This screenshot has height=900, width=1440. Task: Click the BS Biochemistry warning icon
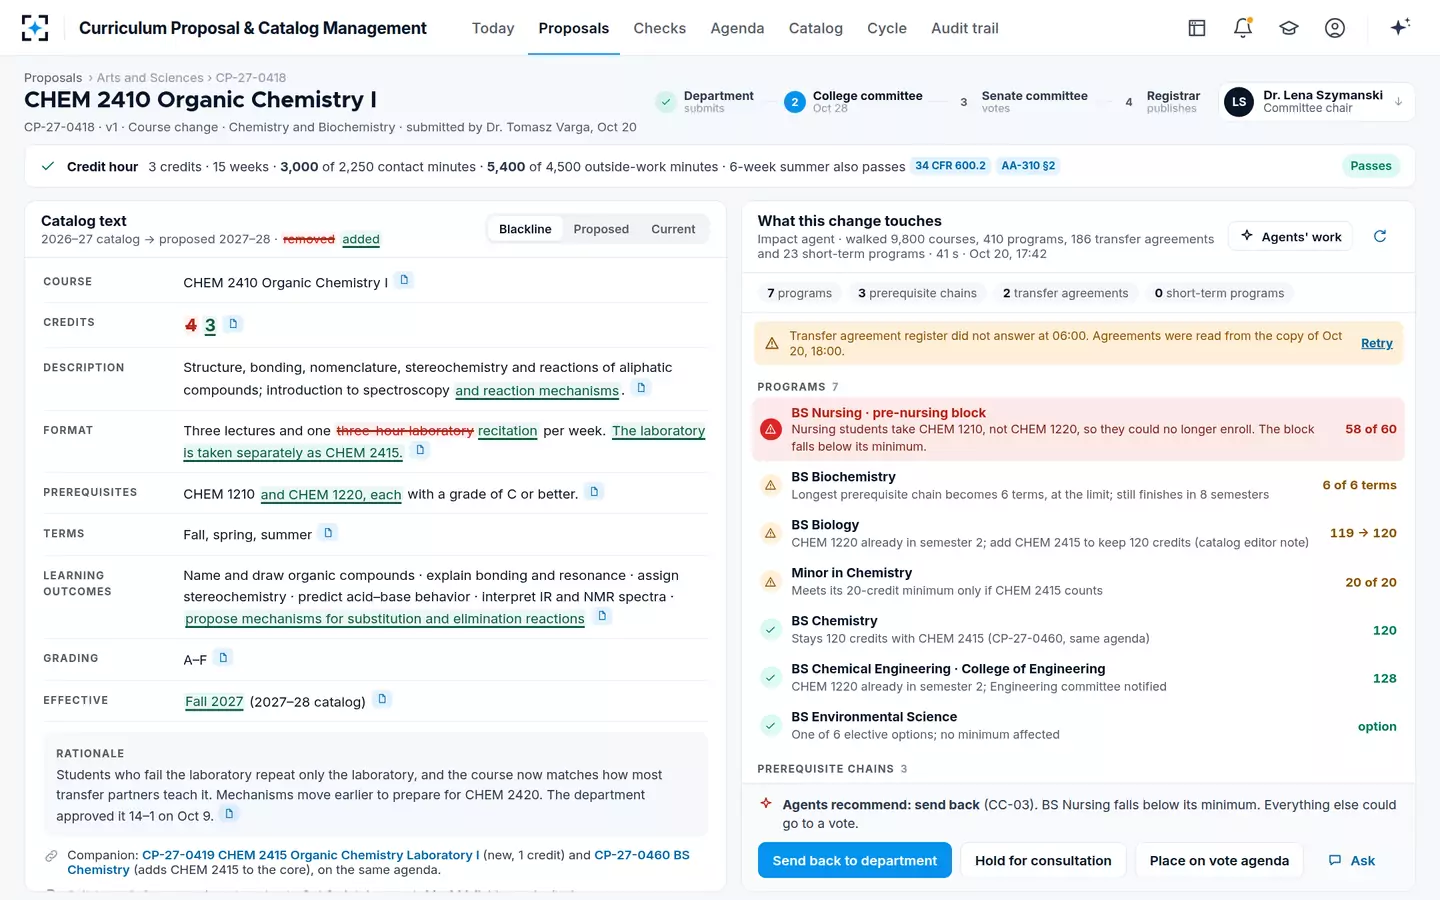(771, 485)
